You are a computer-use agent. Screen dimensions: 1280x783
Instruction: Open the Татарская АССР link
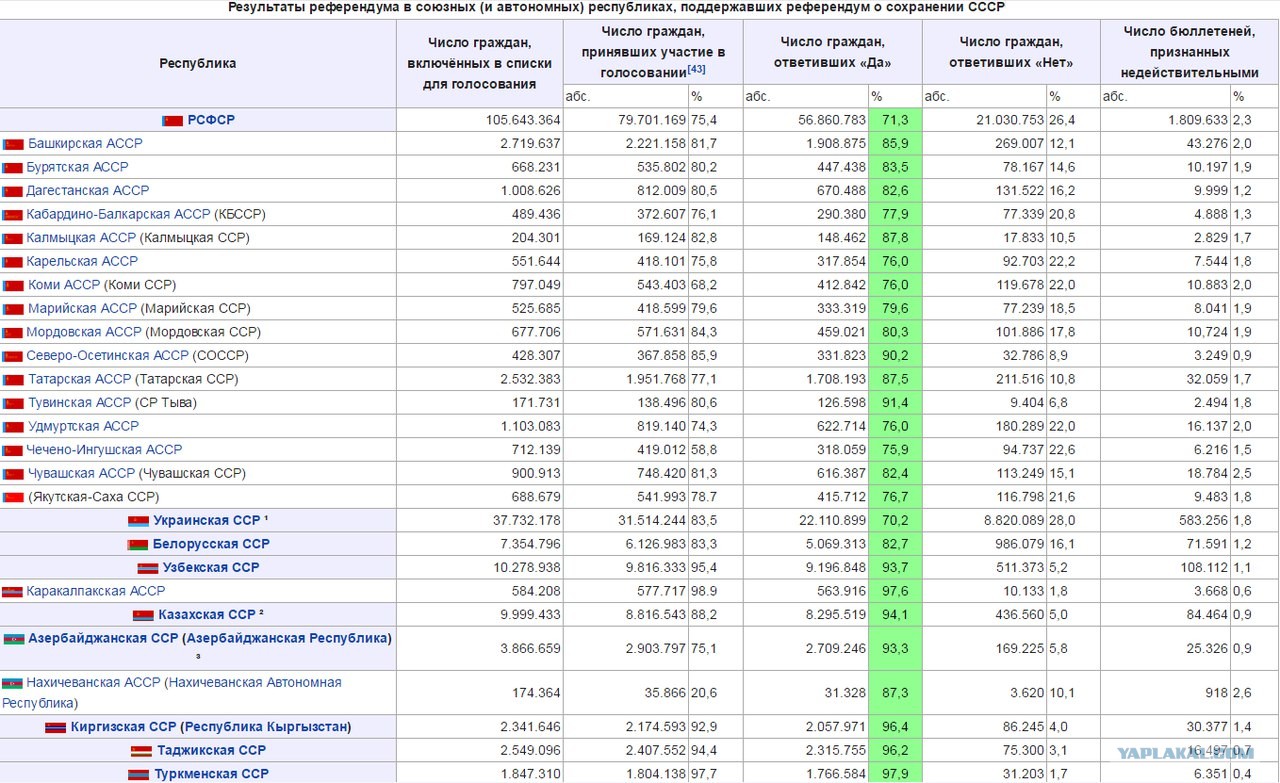point(79,379)
